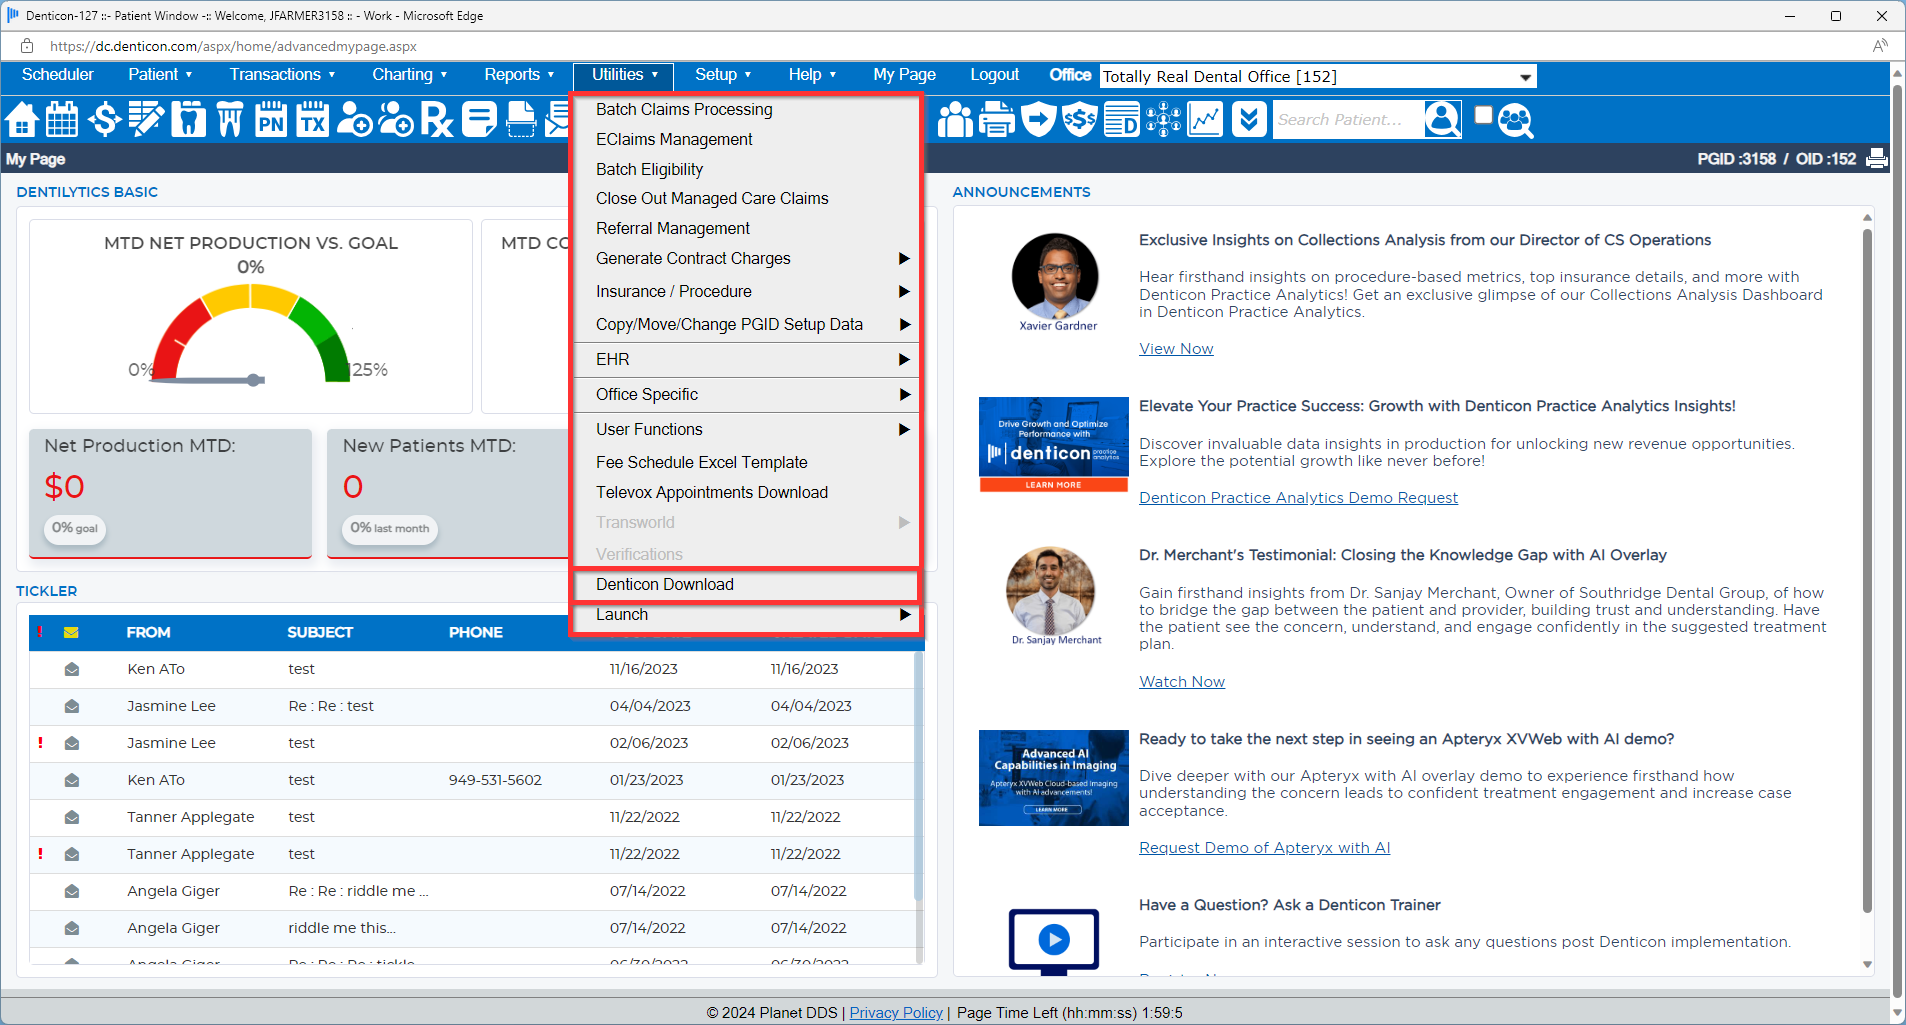Expand the EHR submenu

[x=746, y=359]
